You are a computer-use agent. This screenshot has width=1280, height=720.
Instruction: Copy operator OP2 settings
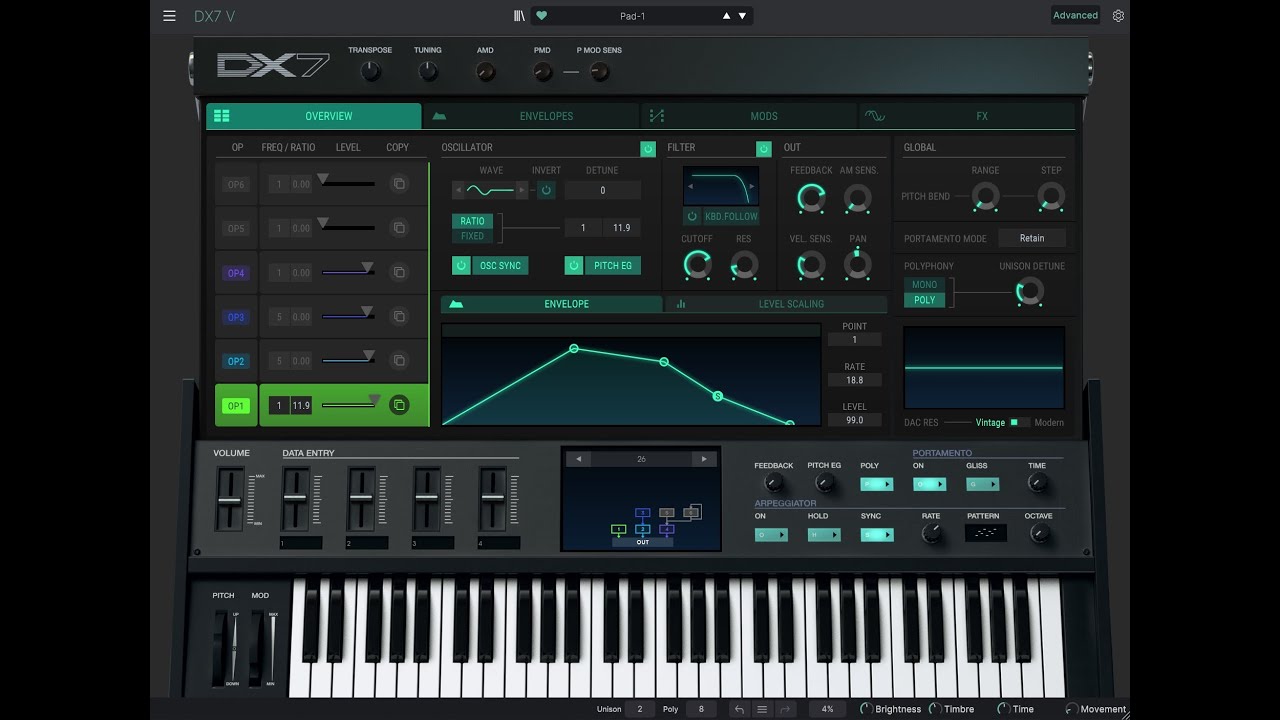399,361
